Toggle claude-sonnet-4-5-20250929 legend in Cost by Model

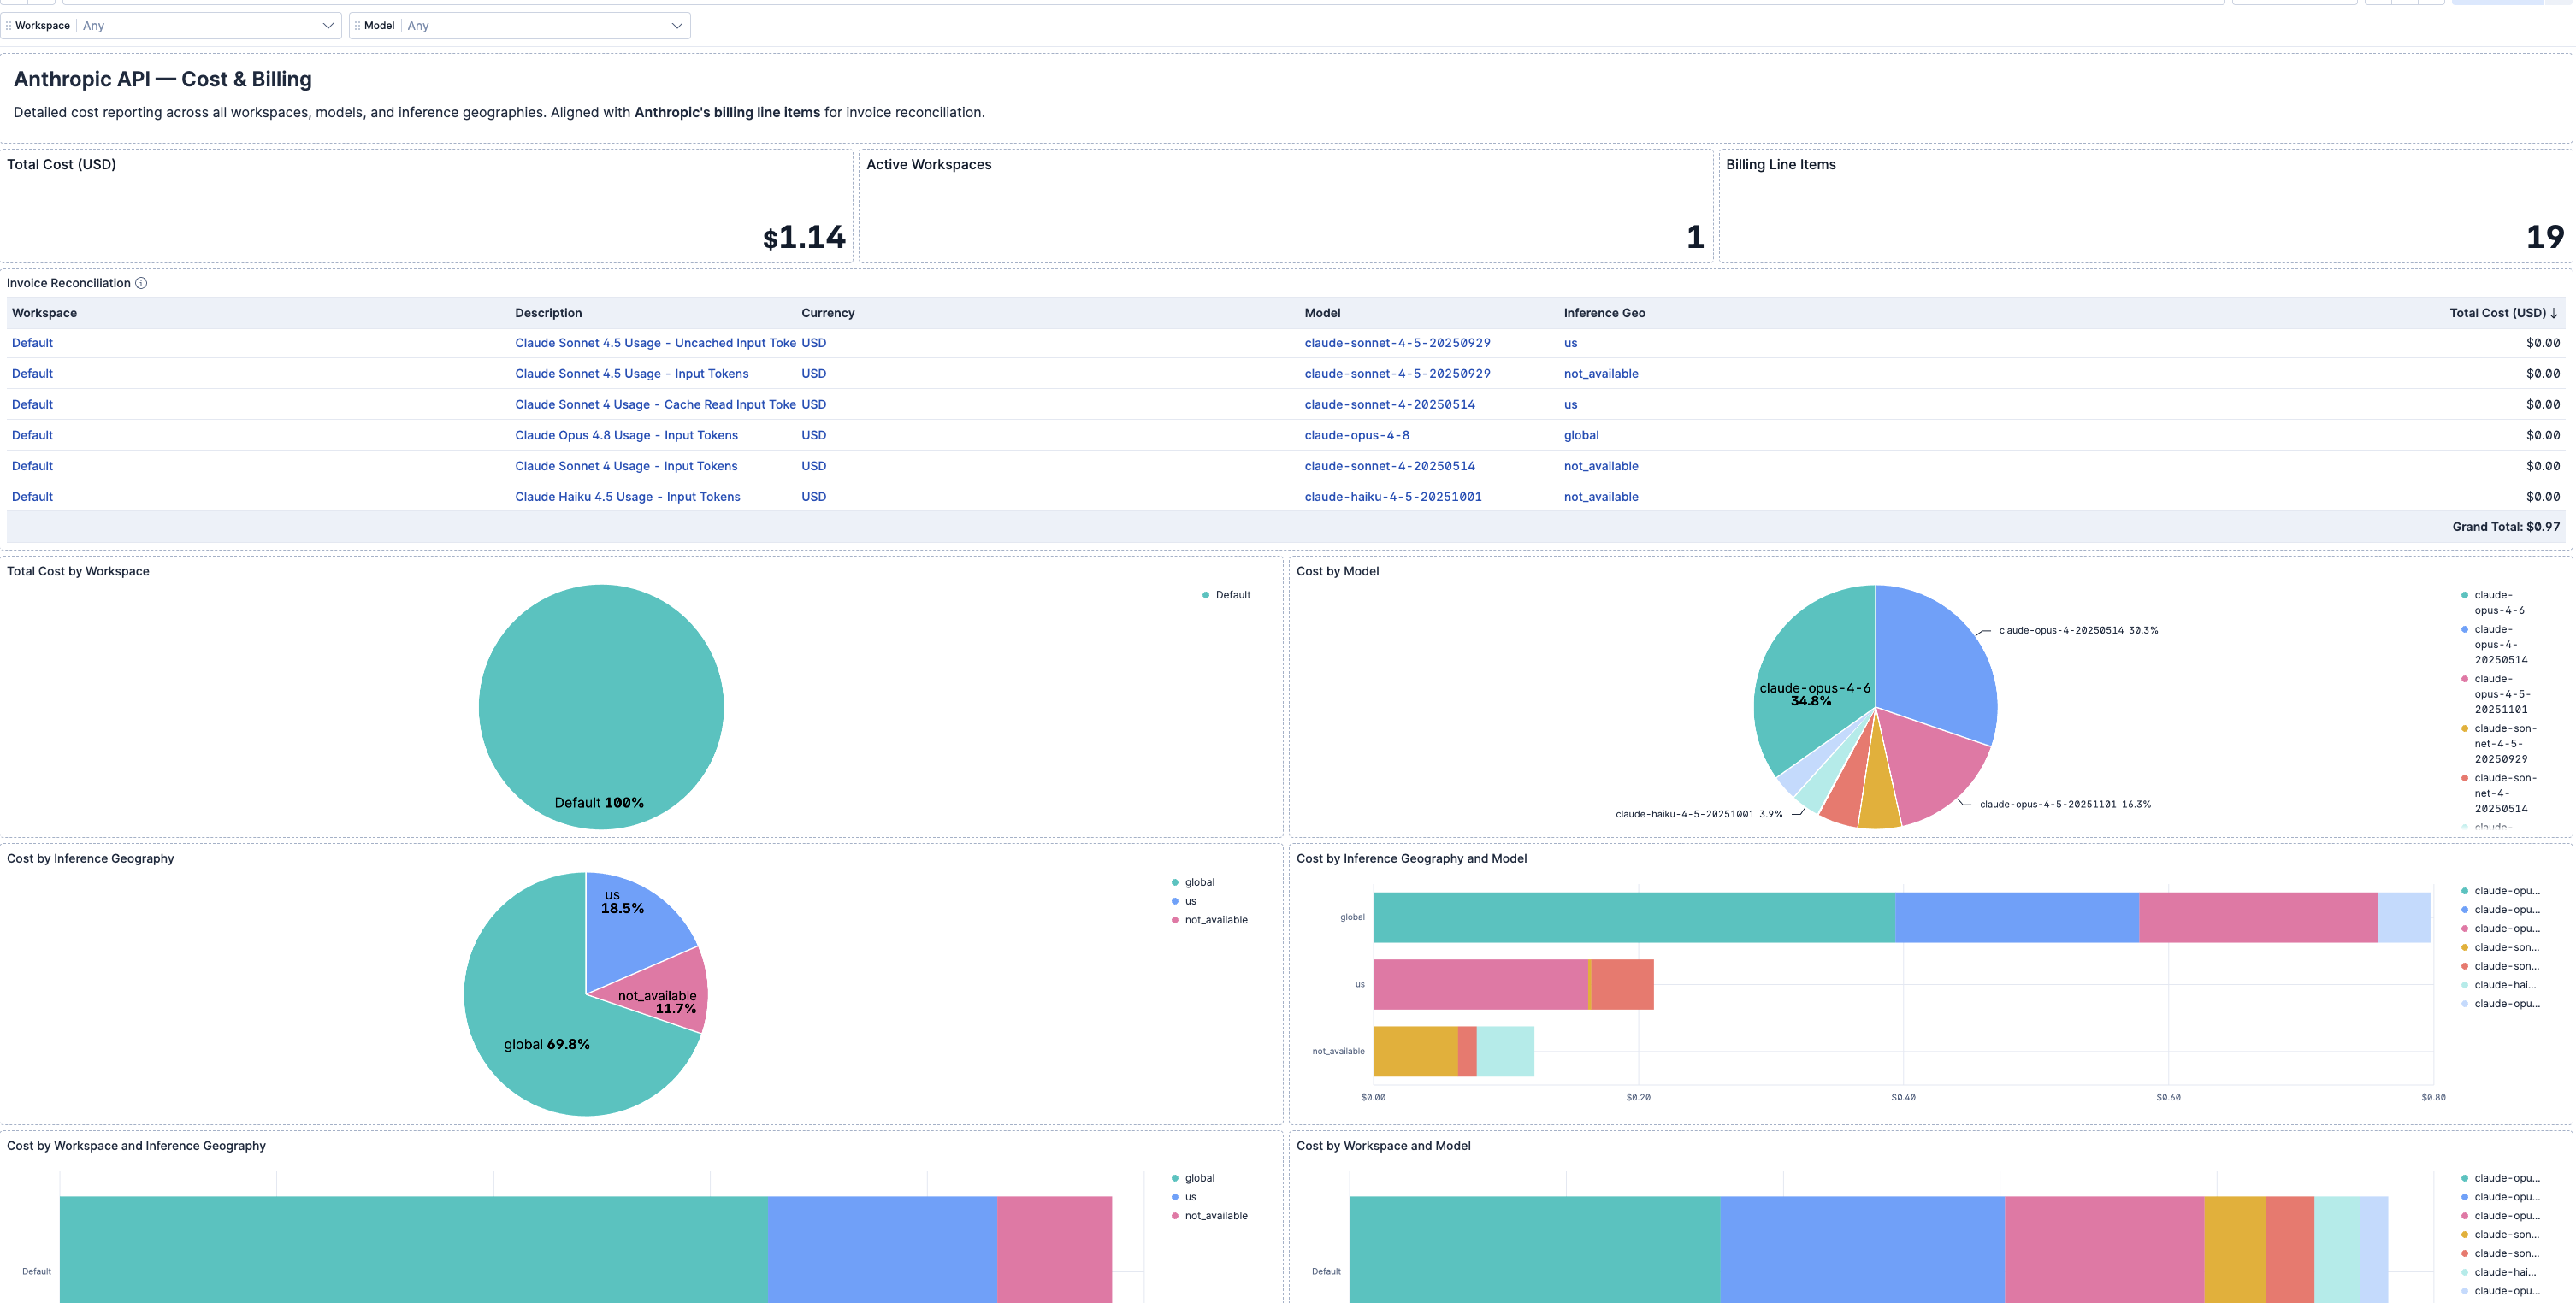2499,743
